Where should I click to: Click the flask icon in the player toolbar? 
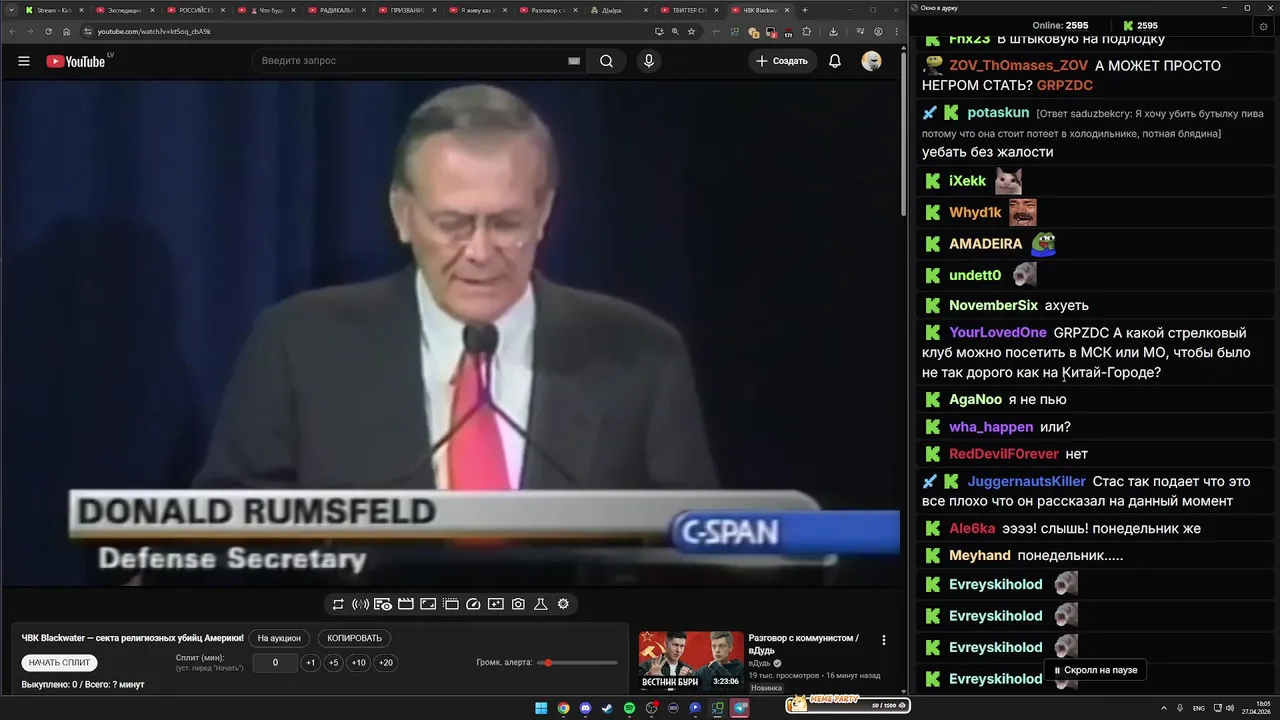[540, 604]
